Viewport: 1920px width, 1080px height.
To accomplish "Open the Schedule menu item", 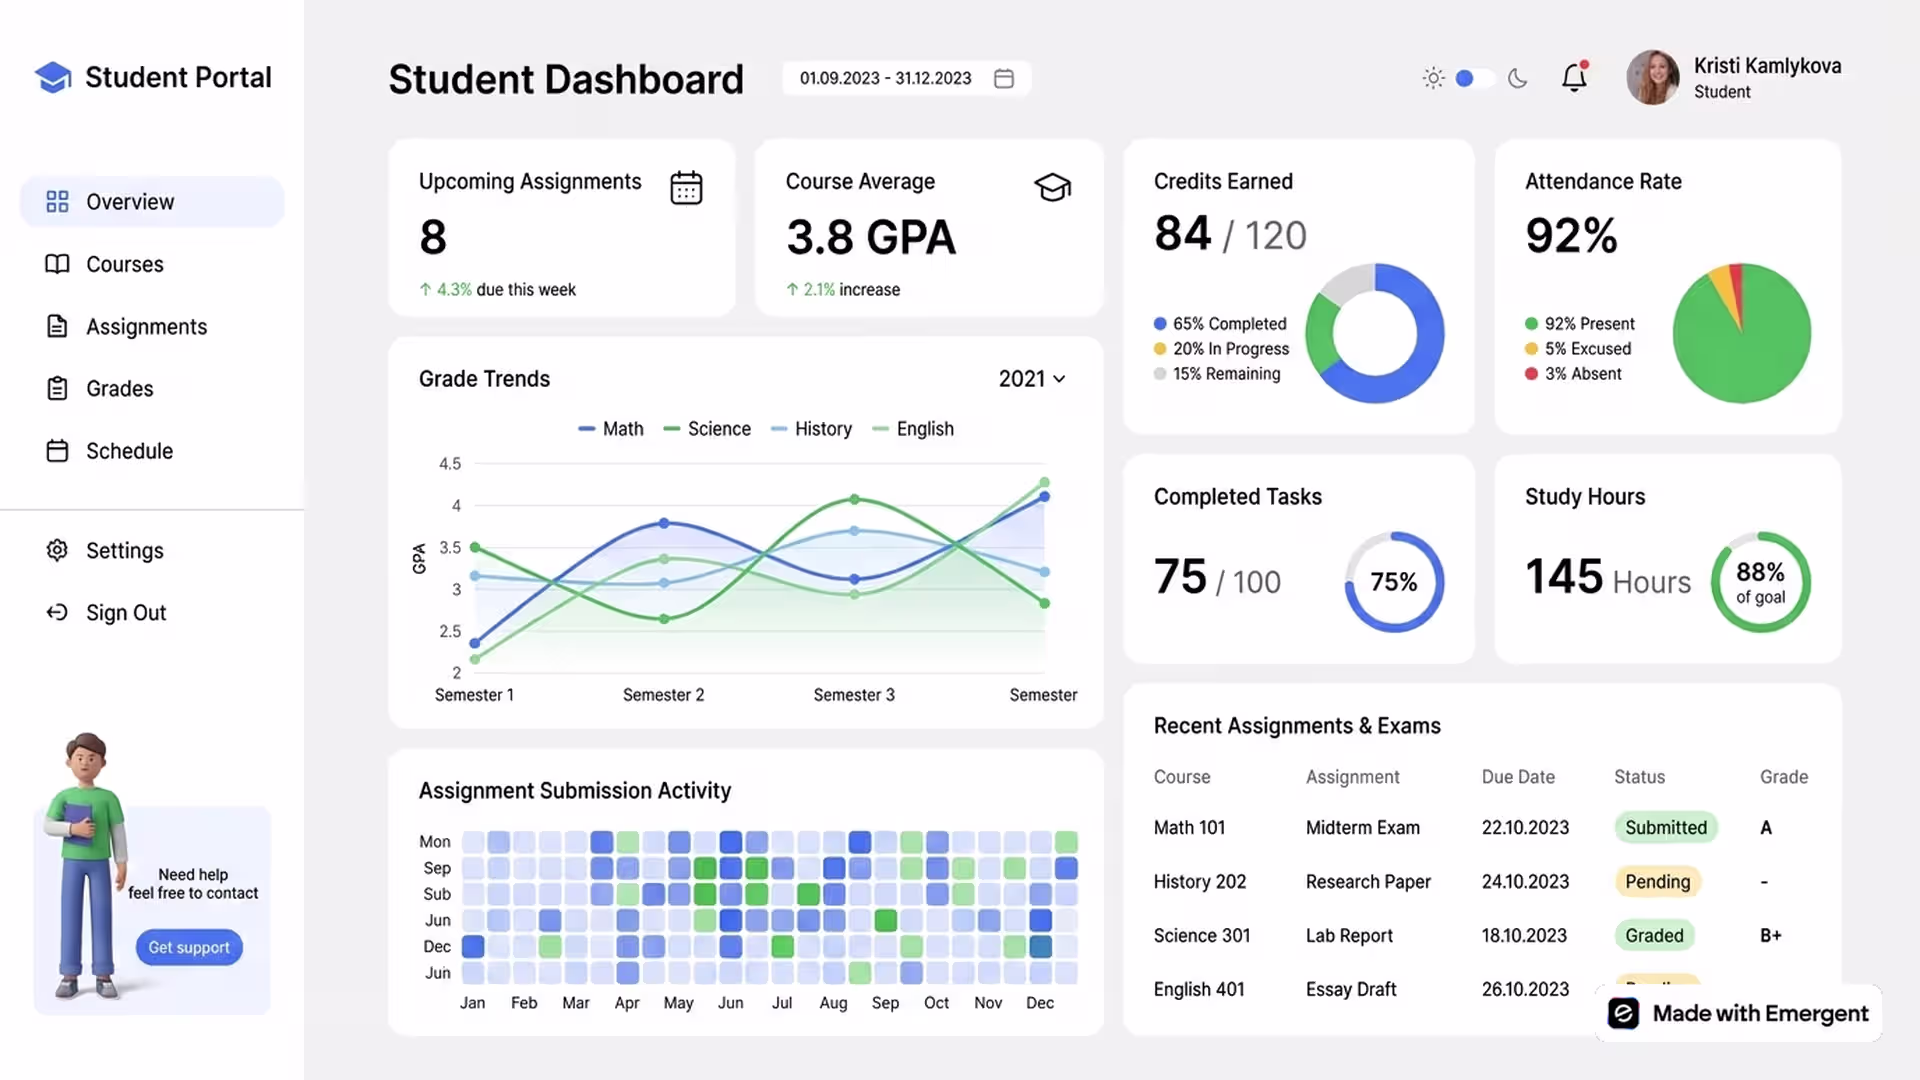I will click(x=152, y=451).
